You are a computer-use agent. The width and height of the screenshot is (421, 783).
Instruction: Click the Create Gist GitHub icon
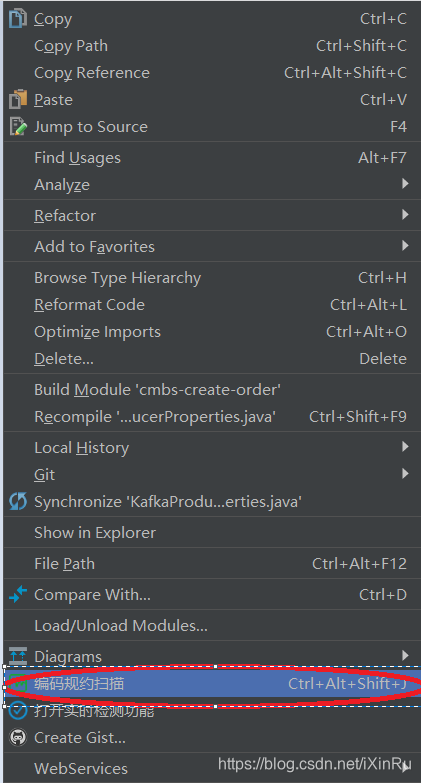tap(18, 737)
